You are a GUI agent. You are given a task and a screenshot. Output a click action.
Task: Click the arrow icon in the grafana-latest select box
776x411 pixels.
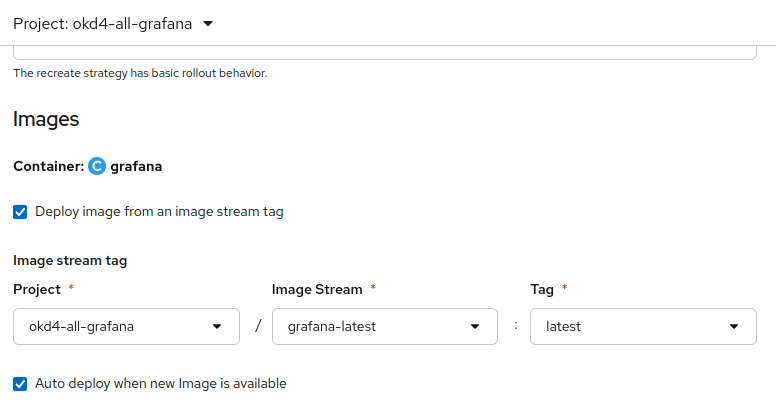click(x=476, y=326)
